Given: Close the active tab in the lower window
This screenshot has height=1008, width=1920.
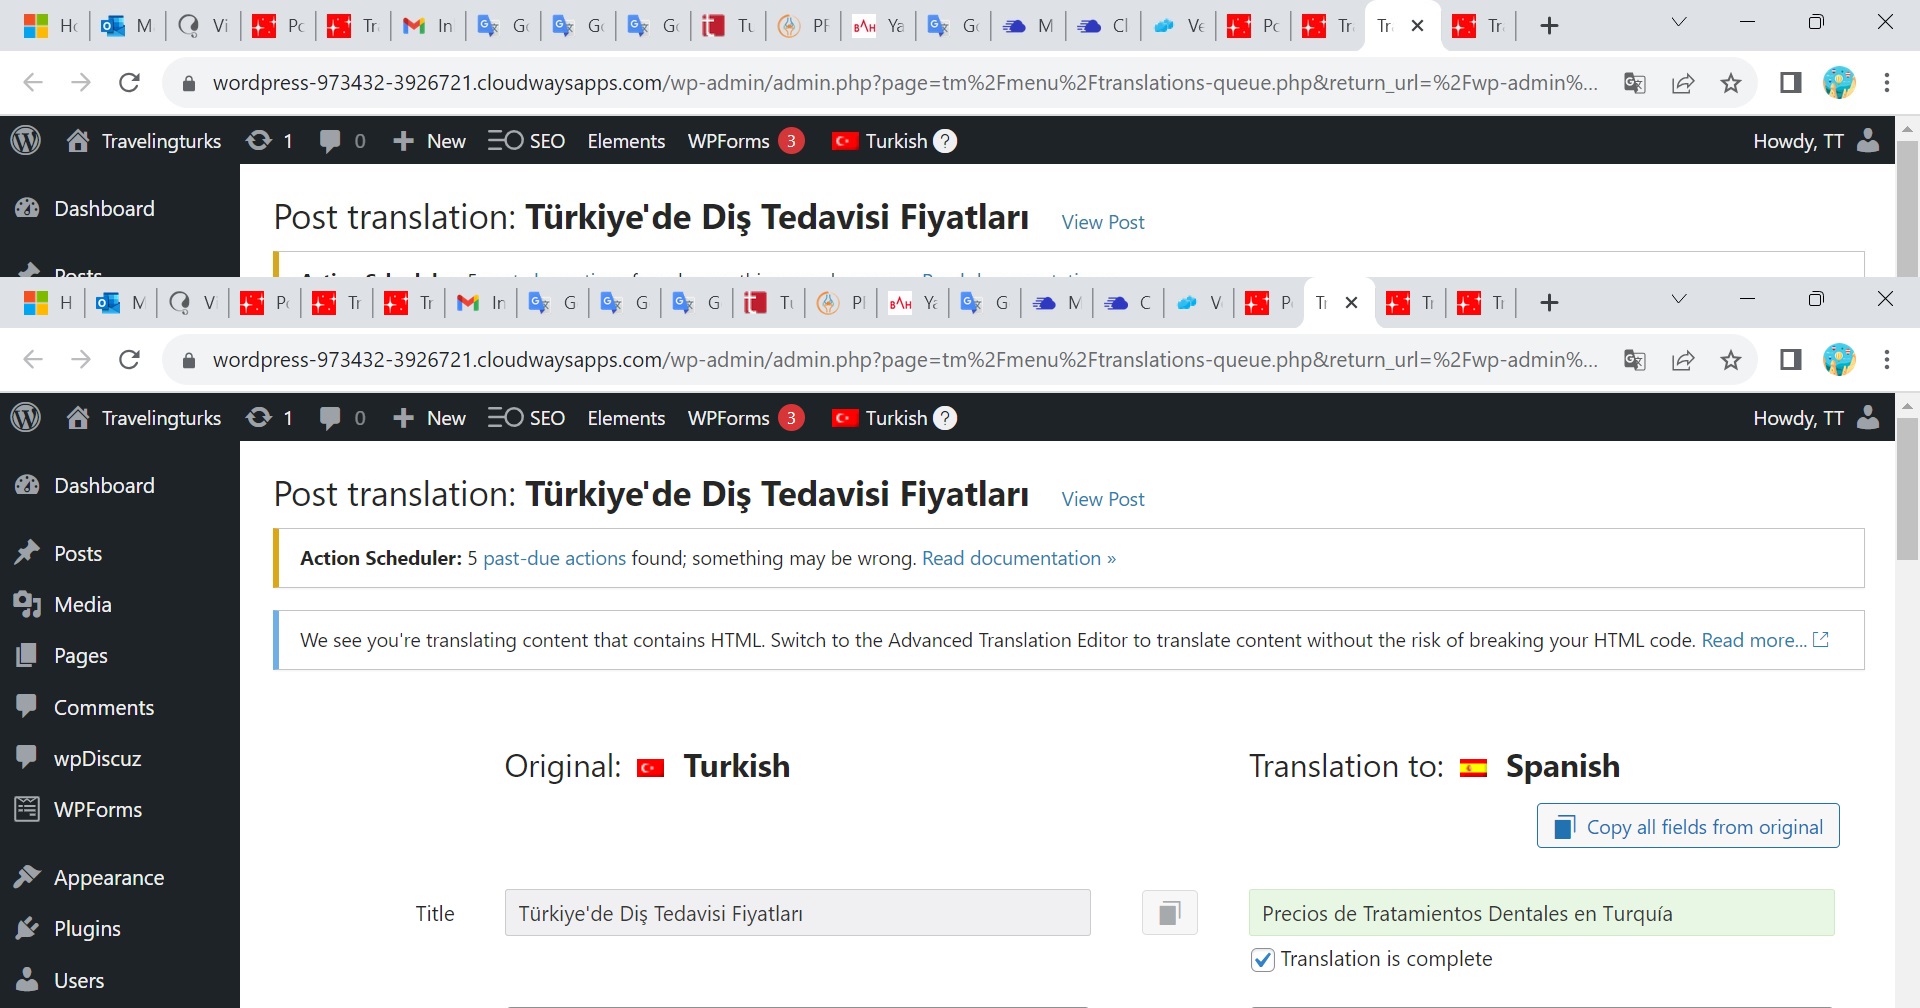Looking at the screenshot, I should (1351, 303).
